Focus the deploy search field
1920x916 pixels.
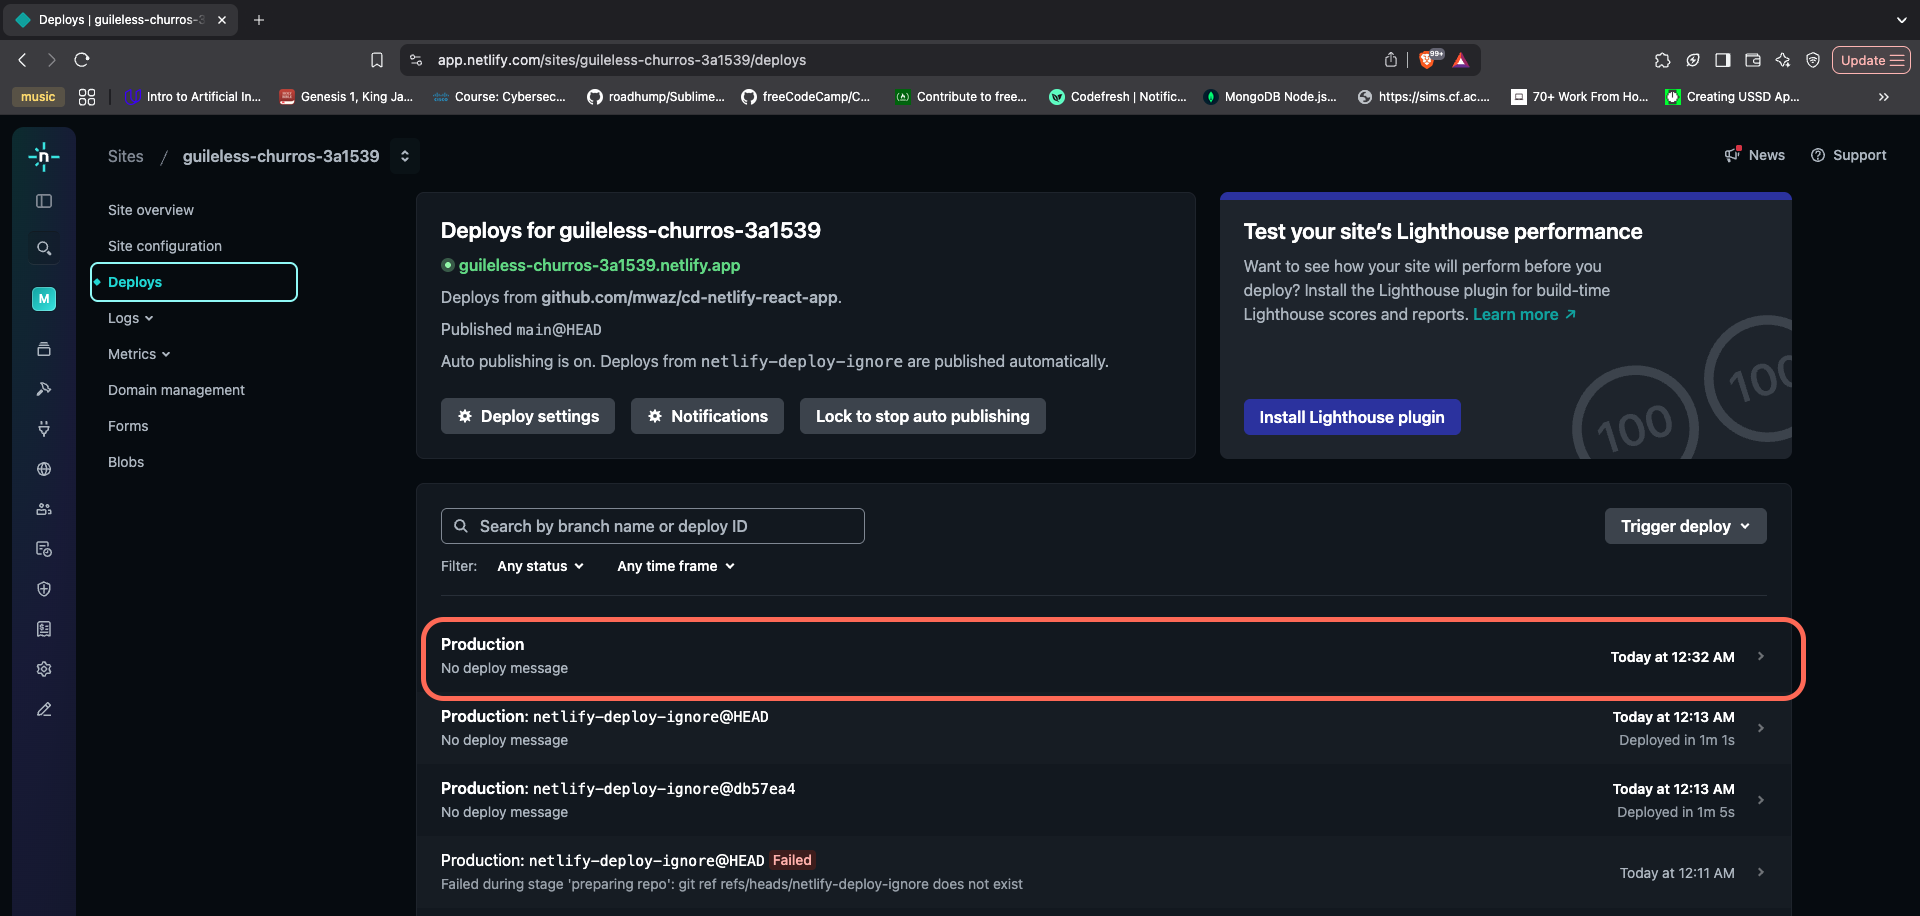(653, 526)
